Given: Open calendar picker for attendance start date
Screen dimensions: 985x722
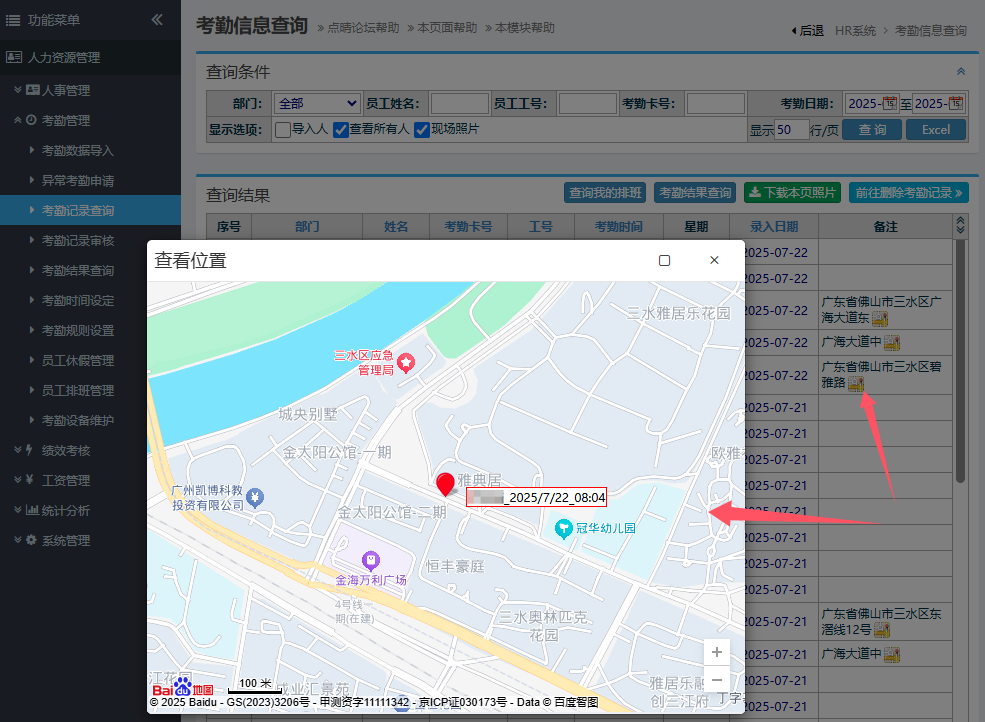Looking at the screenshot, I should point(890,103).
